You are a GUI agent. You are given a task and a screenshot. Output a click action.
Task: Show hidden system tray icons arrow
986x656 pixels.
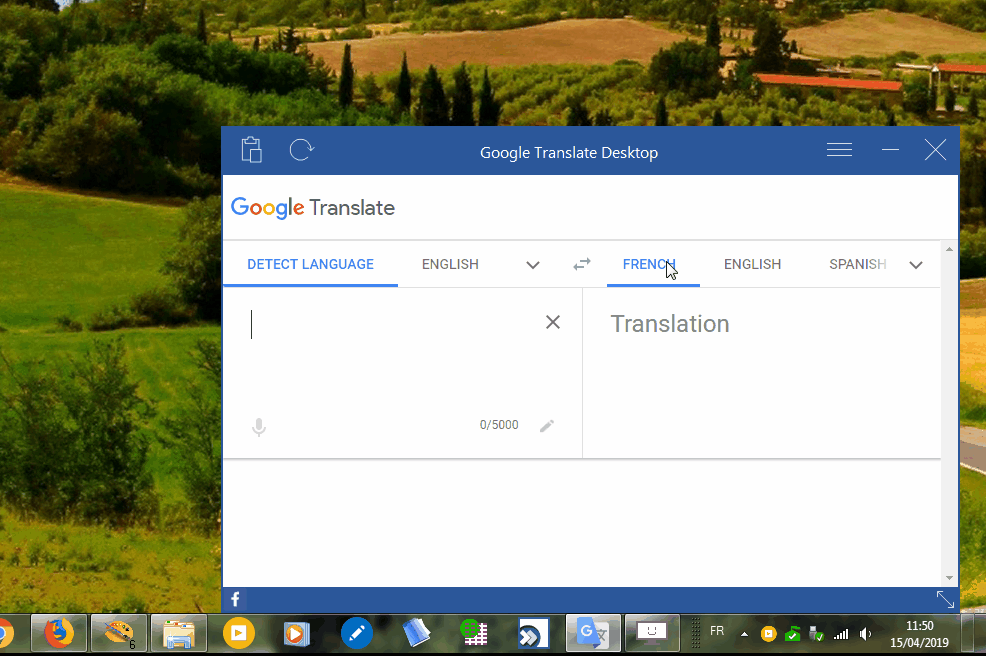pos(745,634)
